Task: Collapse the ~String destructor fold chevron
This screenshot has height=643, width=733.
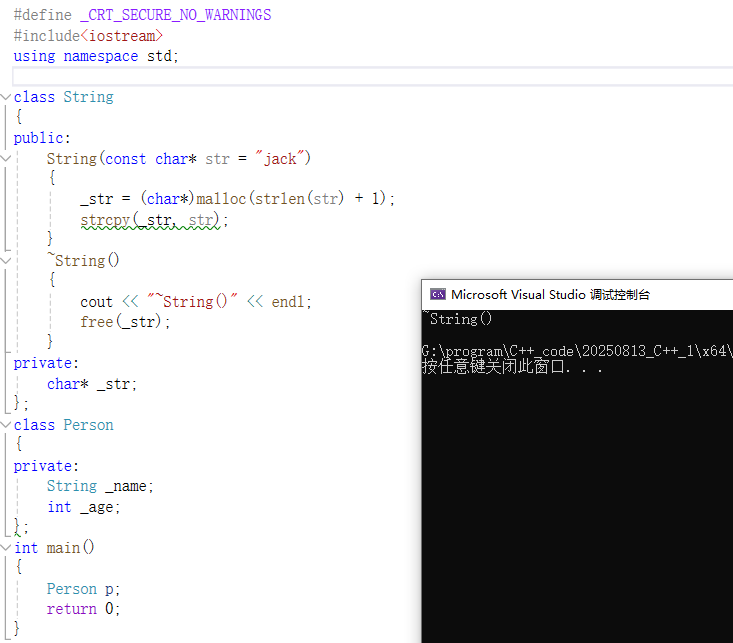Action: pos(6,260)
